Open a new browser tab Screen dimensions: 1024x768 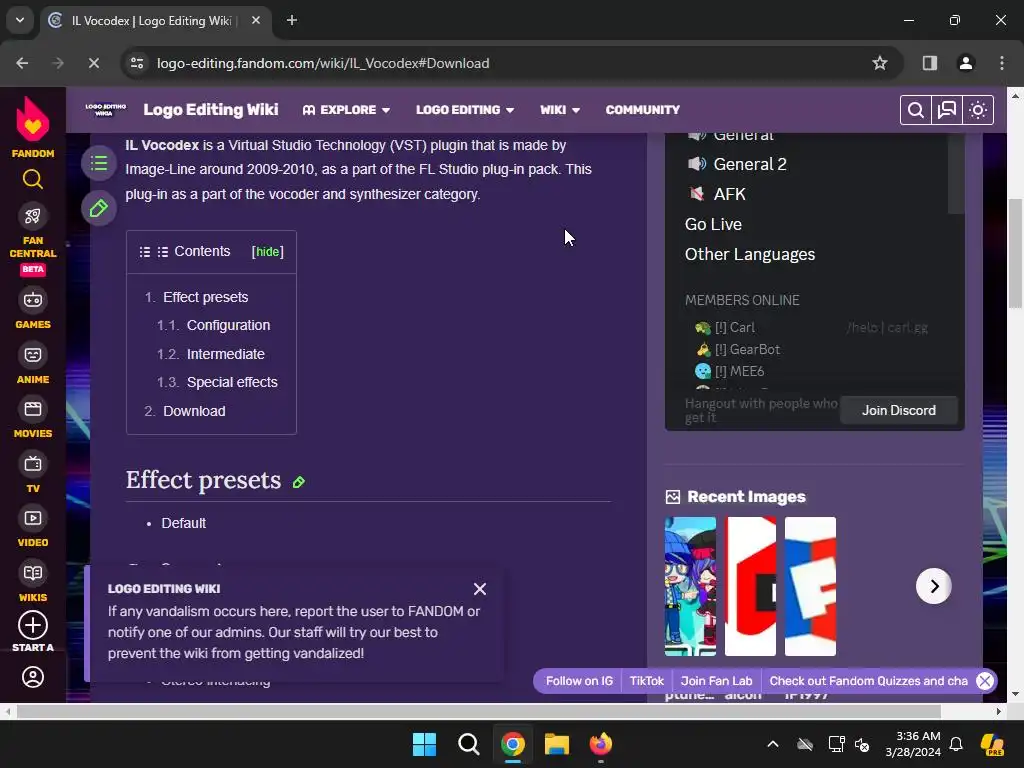(292, 20)
